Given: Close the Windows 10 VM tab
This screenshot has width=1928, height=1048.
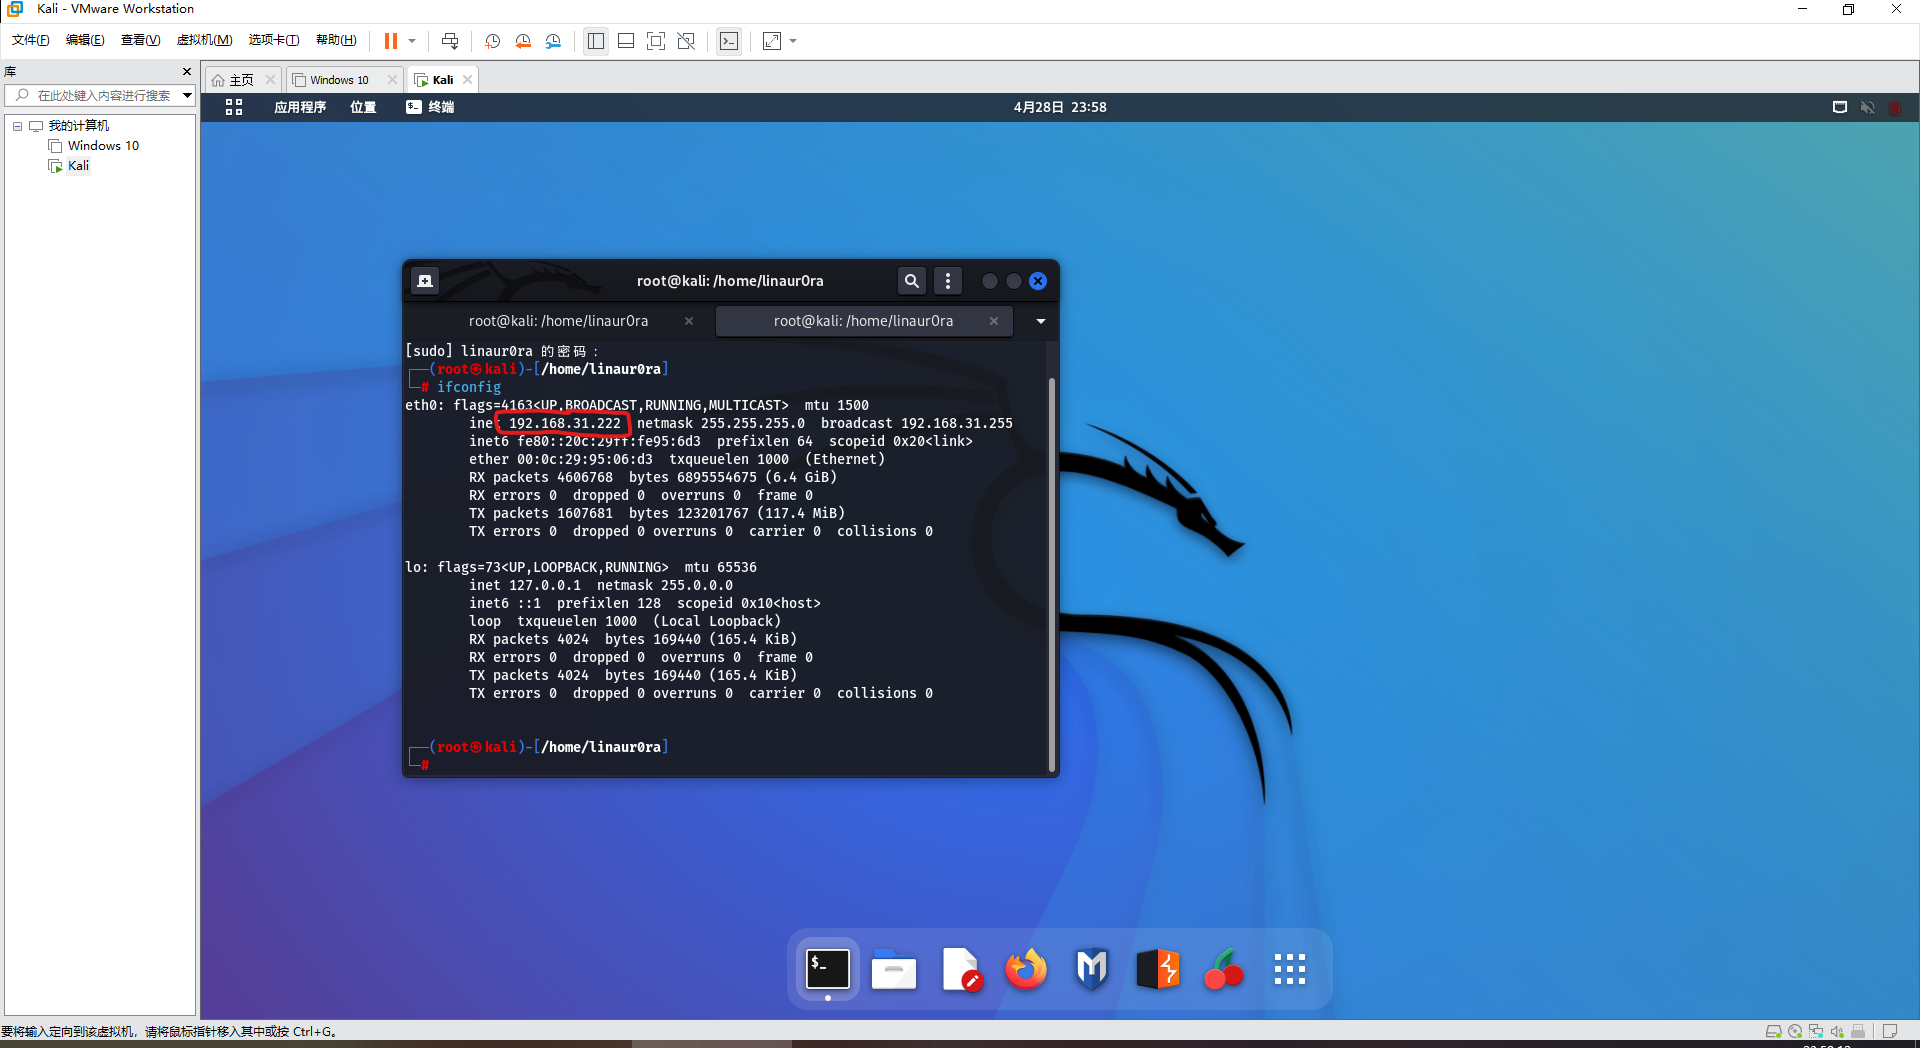Looking at the screenshot, I should (392, 80).
